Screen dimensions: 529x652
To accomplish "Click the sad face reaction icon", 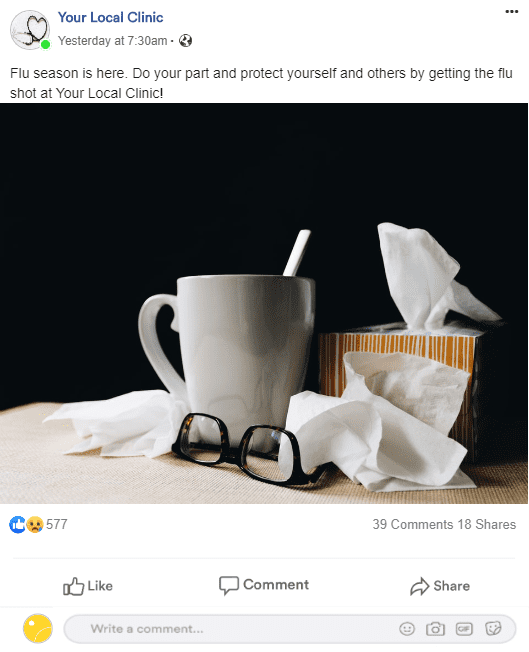I will [35, 524].
